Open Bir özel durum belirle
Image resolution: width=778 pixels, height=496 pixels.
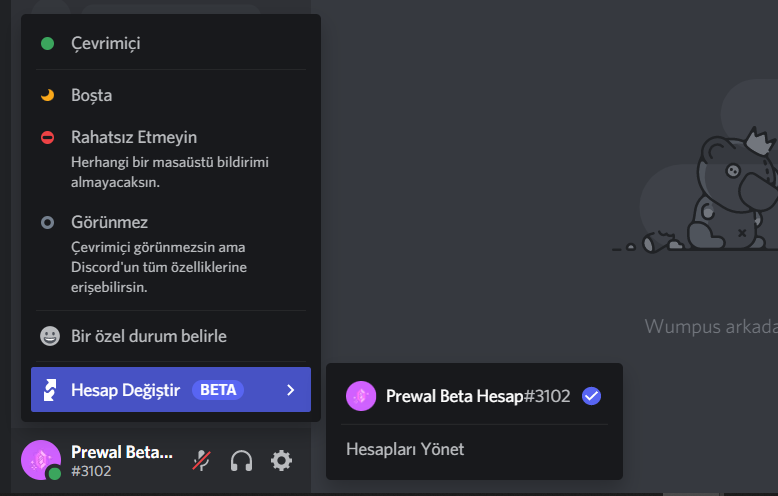[171, 336]
